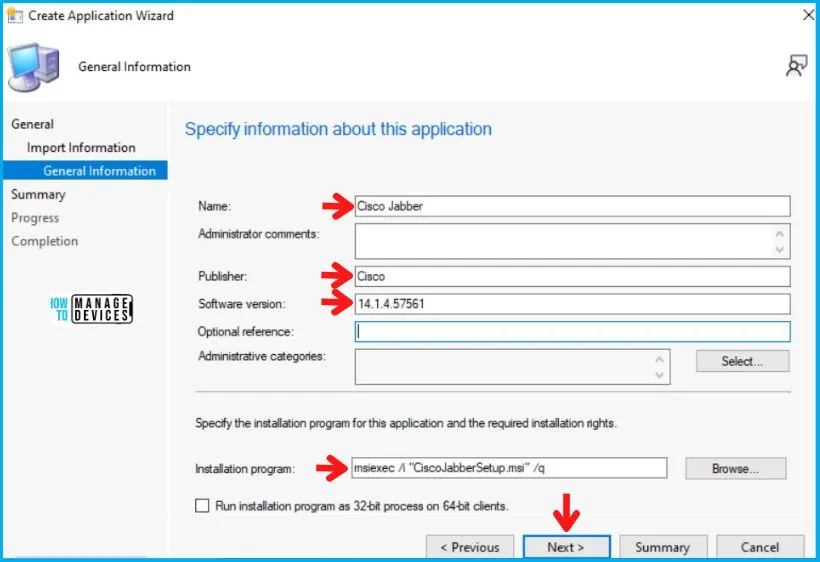820x562 pixels.
Task: Click the Summary button at bottom
Action: point(663,547)
